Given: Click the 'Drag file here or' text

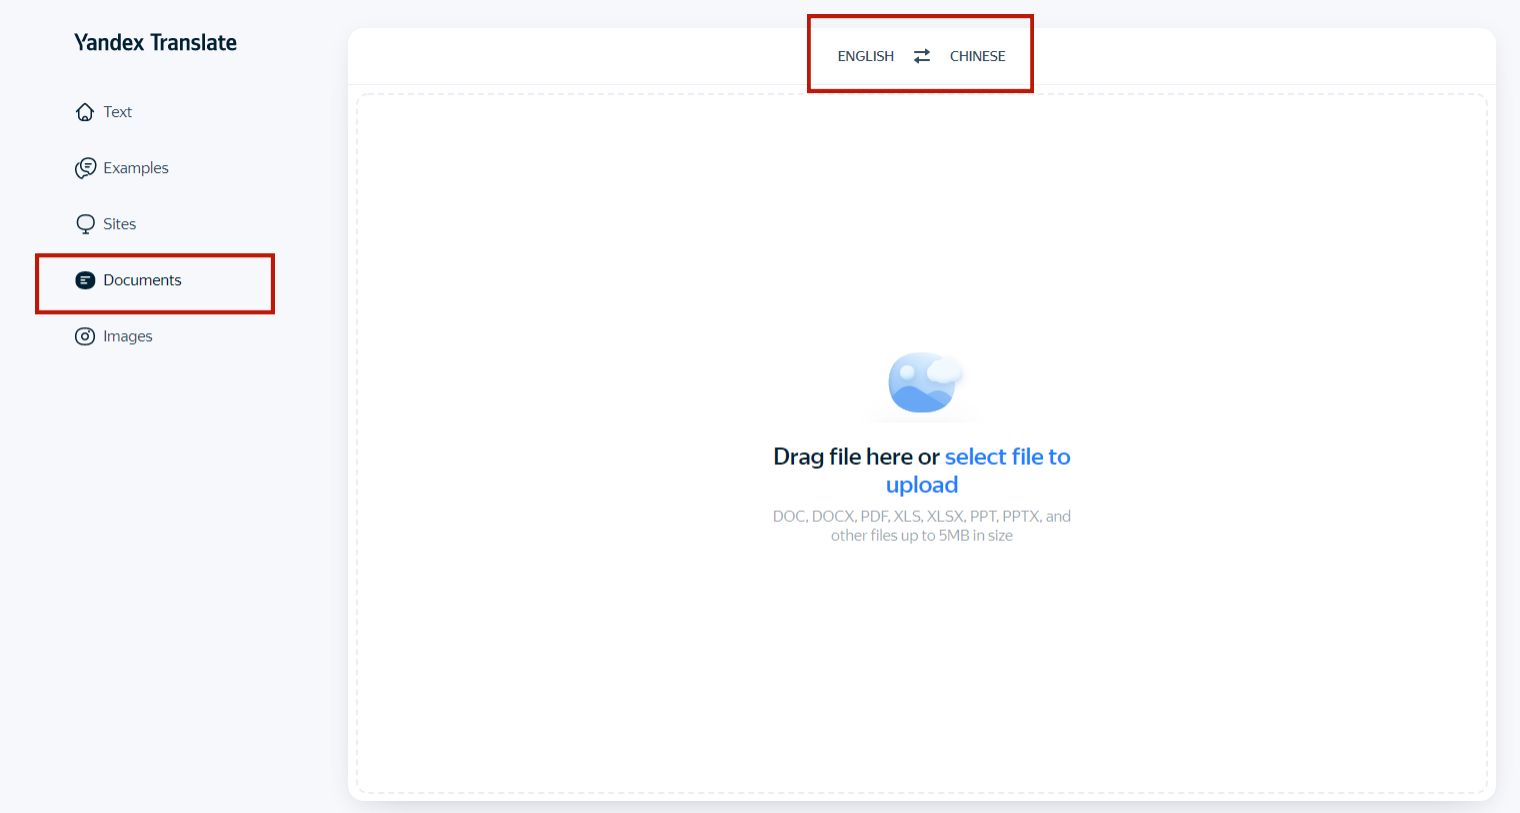Looking at the screenshot, I should coord(856,457).
